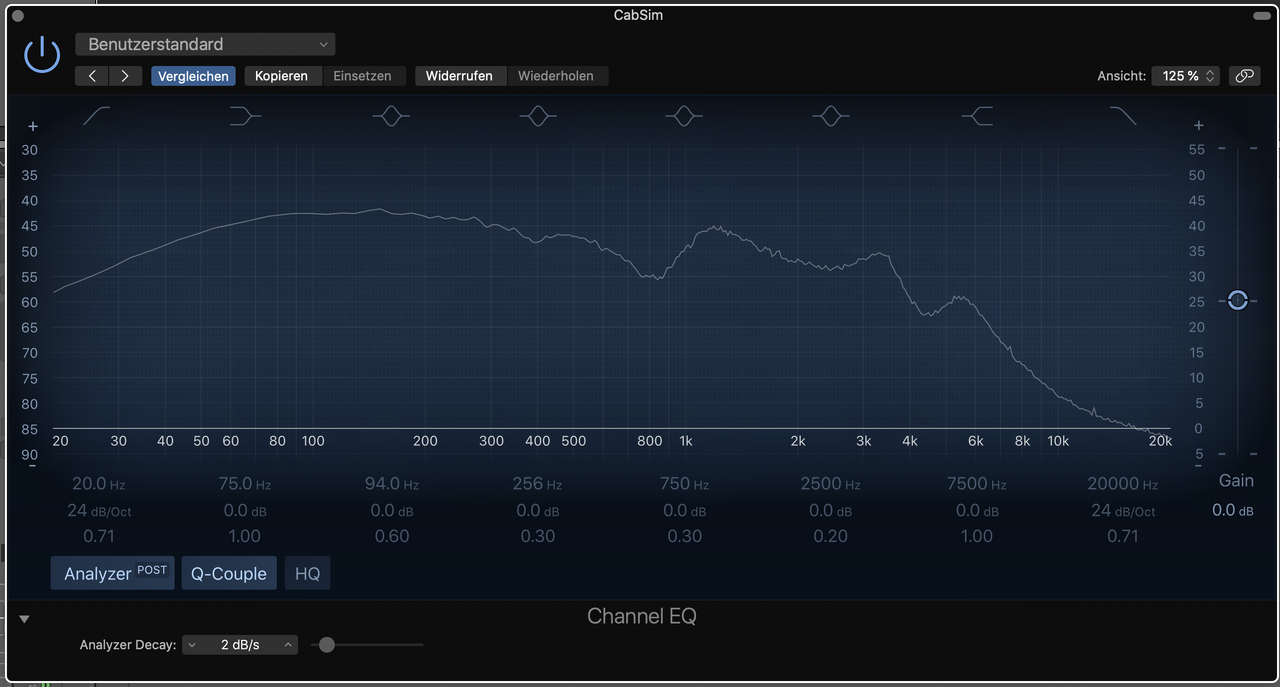The width and height of the screenshot is (1280, 687).
Task: Disable the Q-Couple option
Action: (x=229, y=573)
